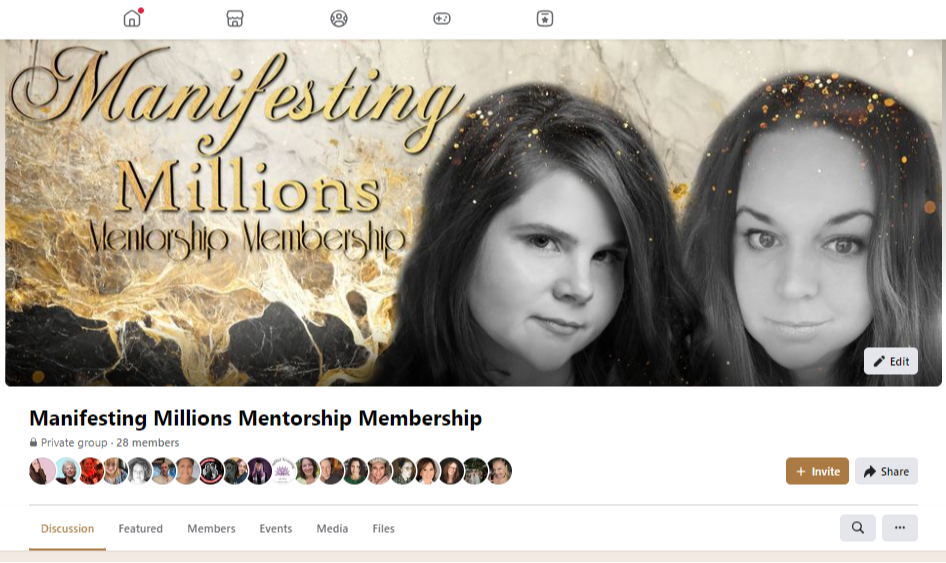The height and width of the screenshot is (563, 946).
Task: View the Media tab
Action: [x=332, y=529]
